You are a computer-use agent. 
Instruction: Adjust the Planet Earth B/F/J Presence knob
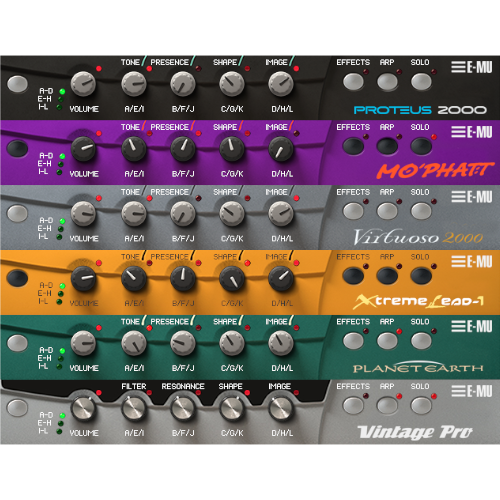pos(183,343)
